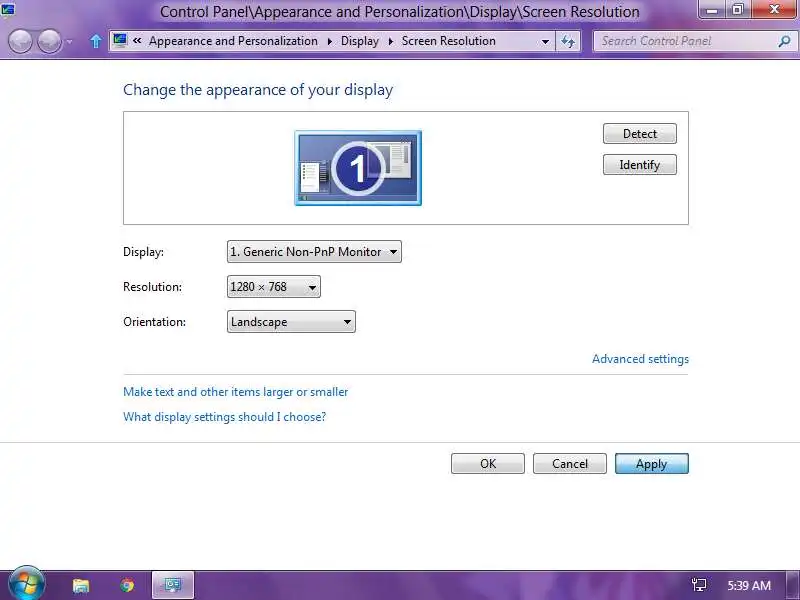This screenshot has width=800, height=600.
Task: Click the Cancel button
Action: point(570,463)
